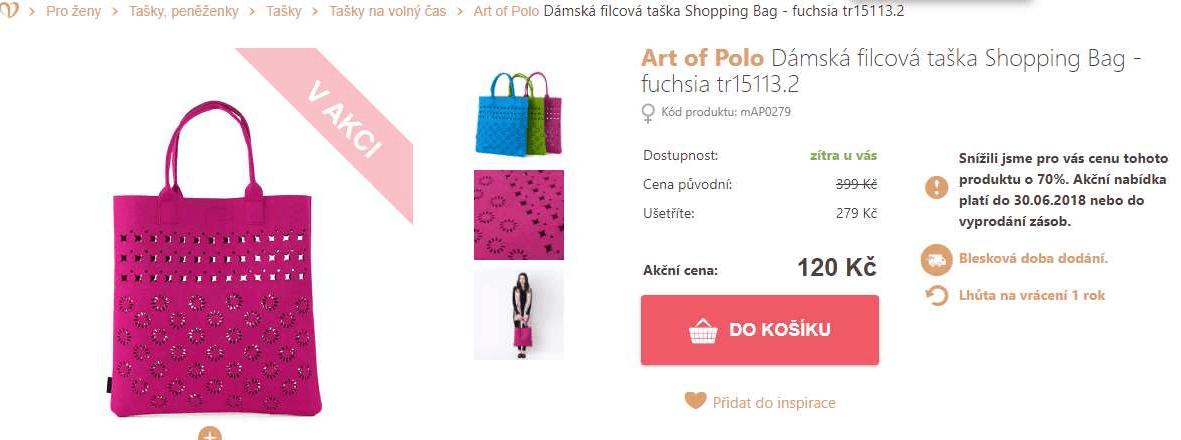Click the basket icon on Do košíku button
The width and height of the screenshot is (1181, 440).
(x=703, y=330)
